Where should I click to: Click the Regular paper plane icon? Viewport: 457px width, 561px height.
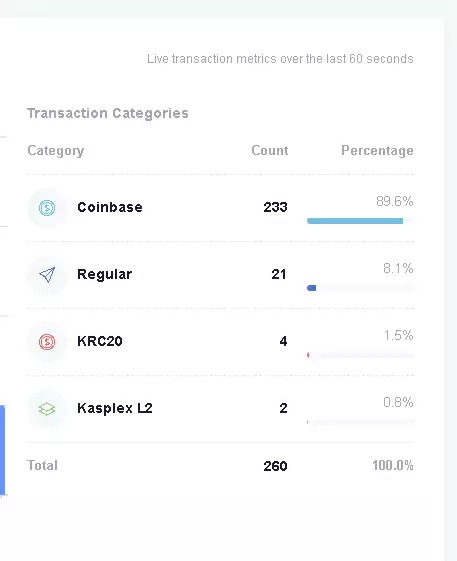47,275
